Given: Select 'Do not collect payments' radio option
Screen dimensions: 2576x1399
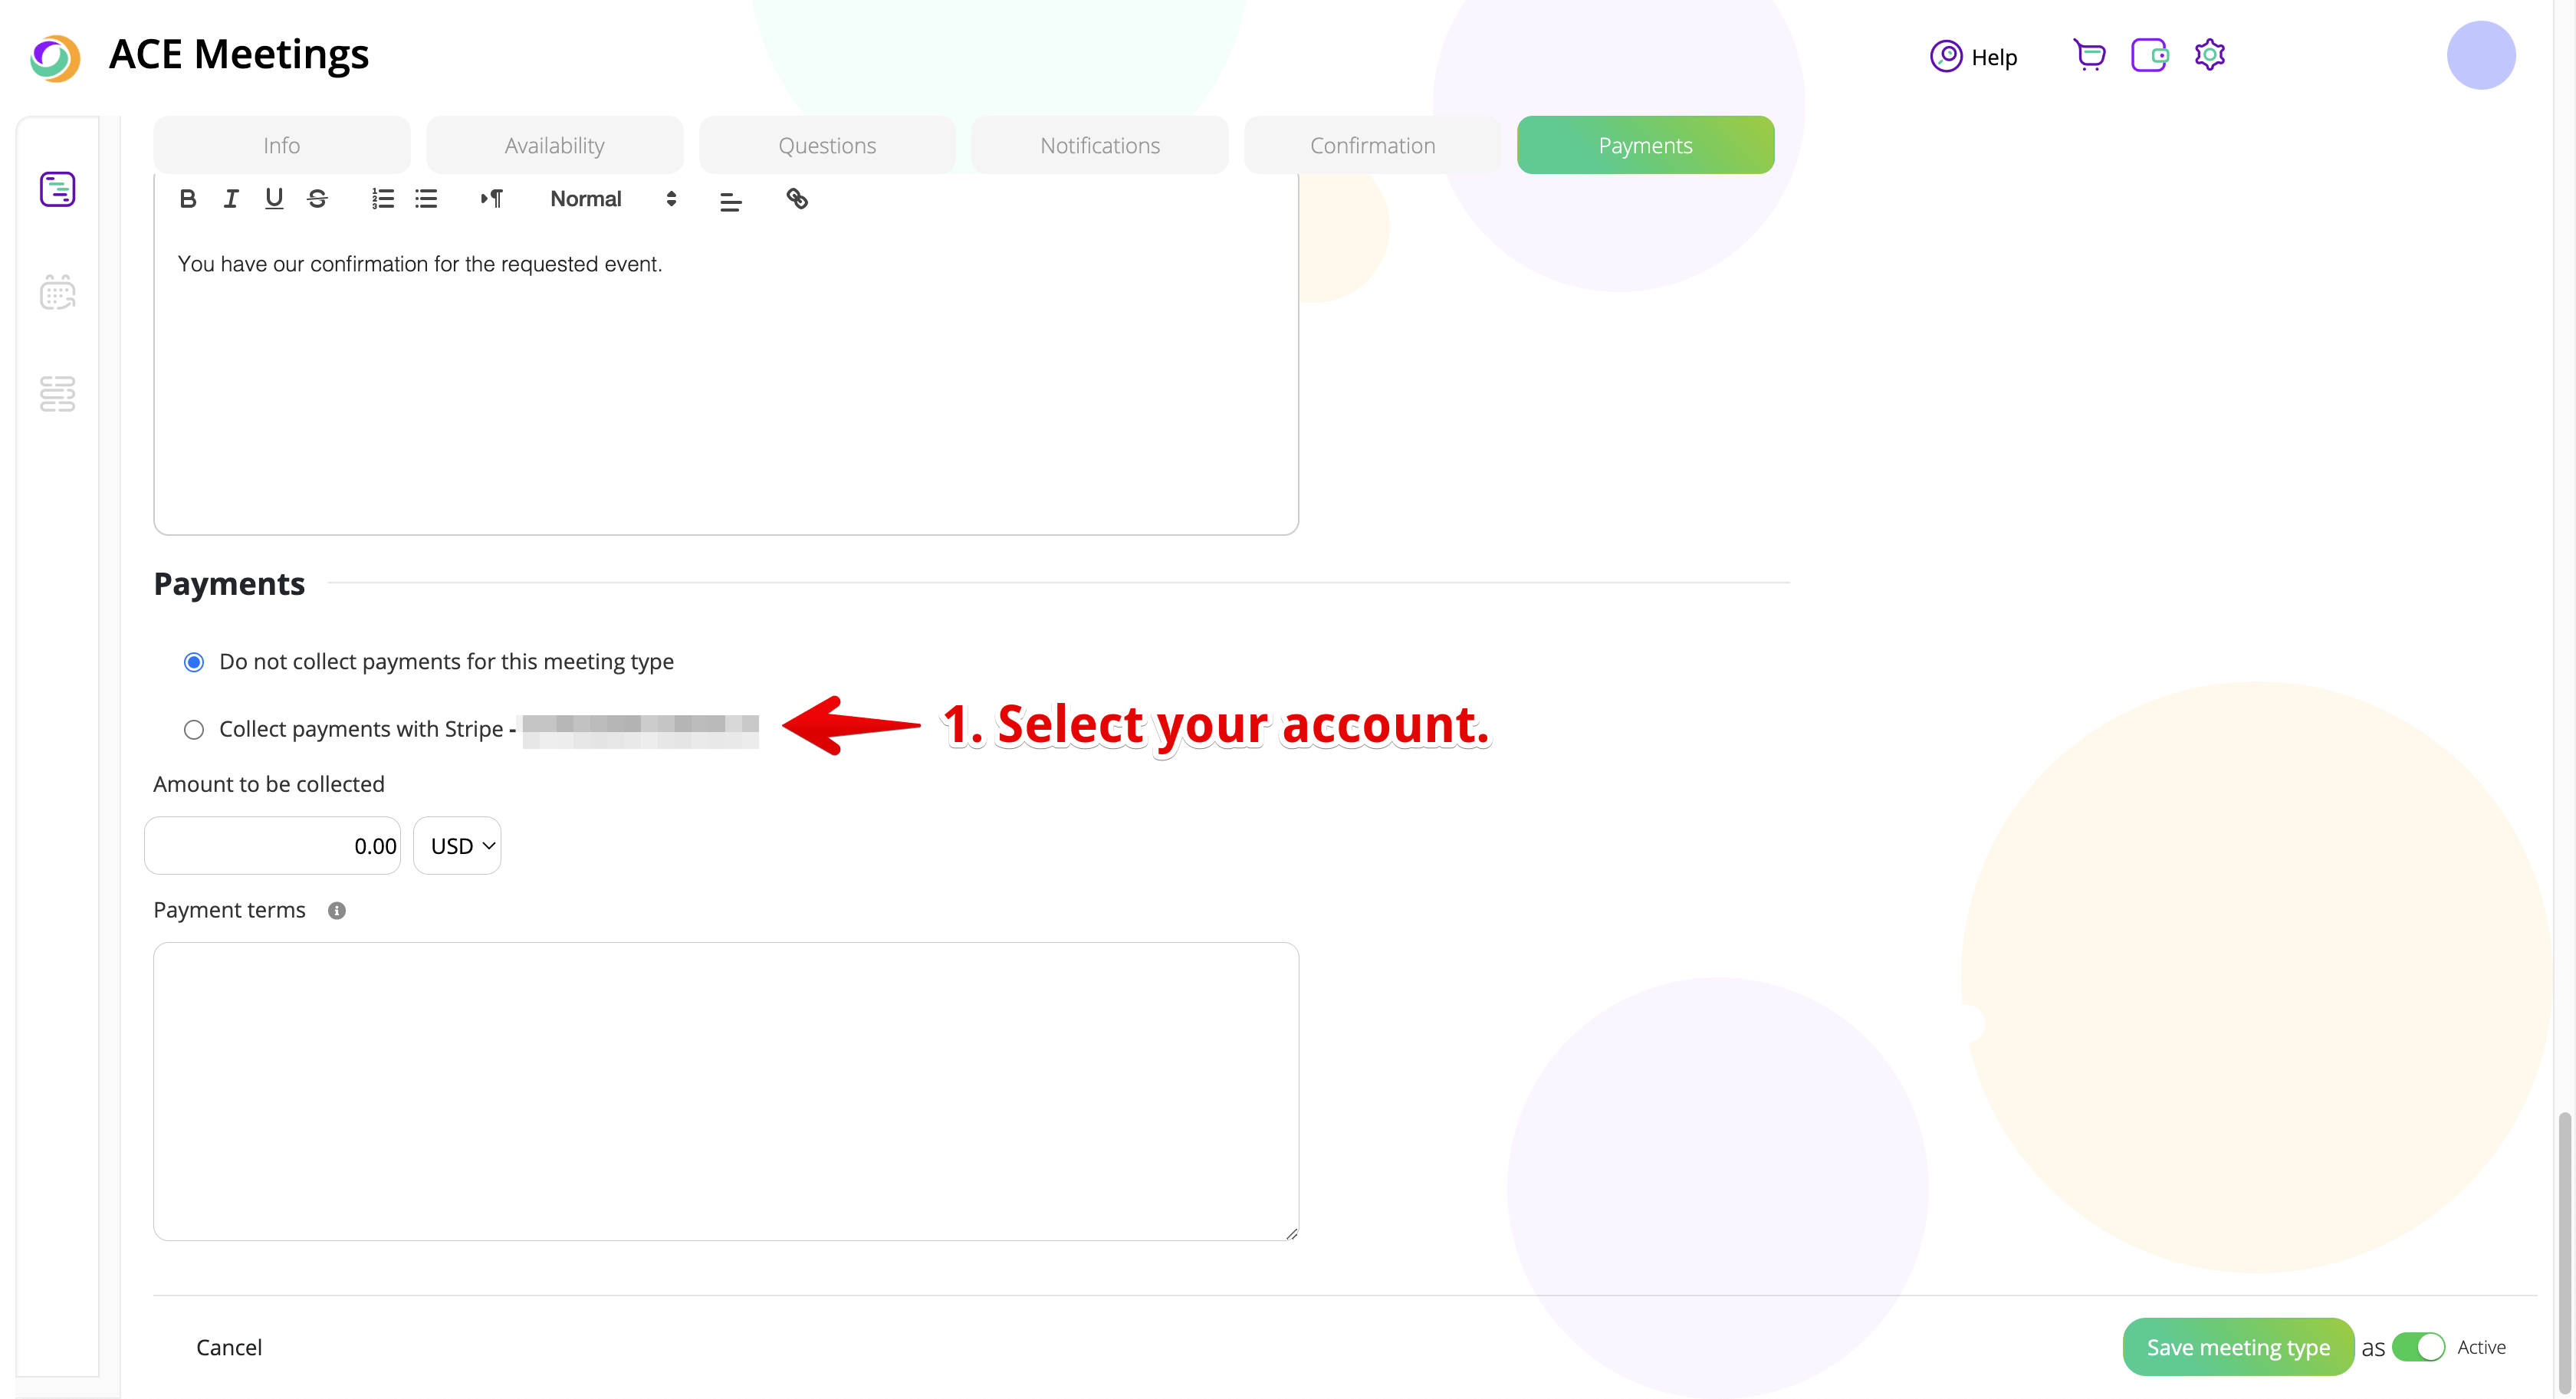Looking at the screenshot, I should point(194,662).
